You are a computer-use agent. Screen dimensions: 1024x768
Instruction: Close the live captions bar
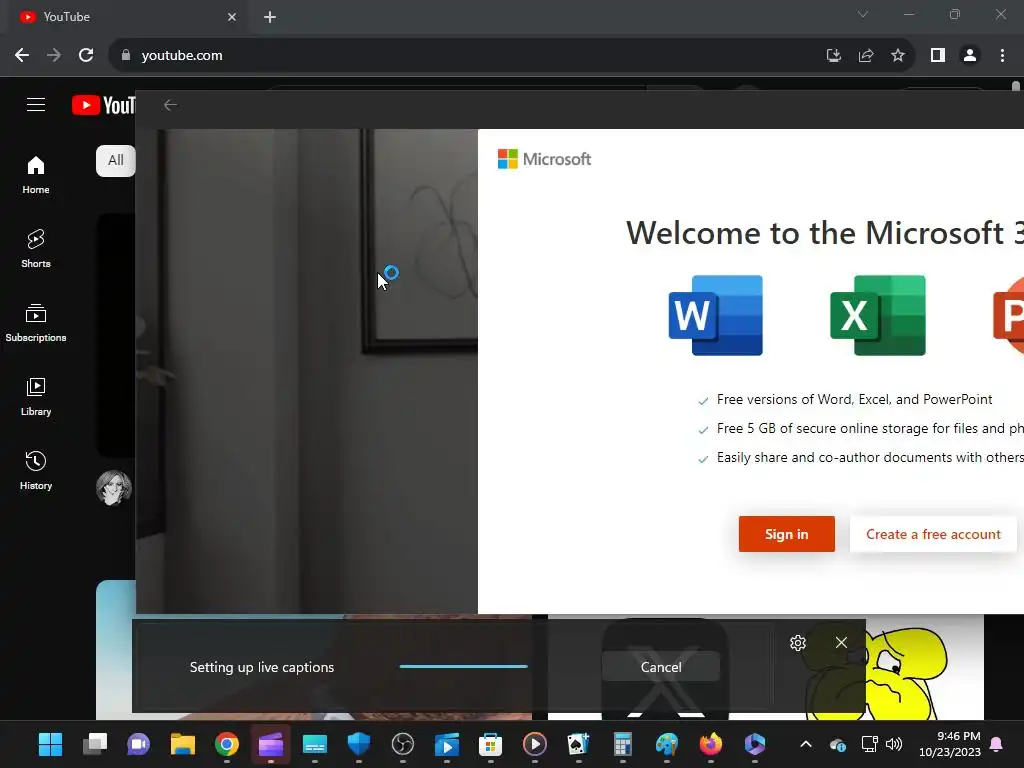click(x=841, y=643)
